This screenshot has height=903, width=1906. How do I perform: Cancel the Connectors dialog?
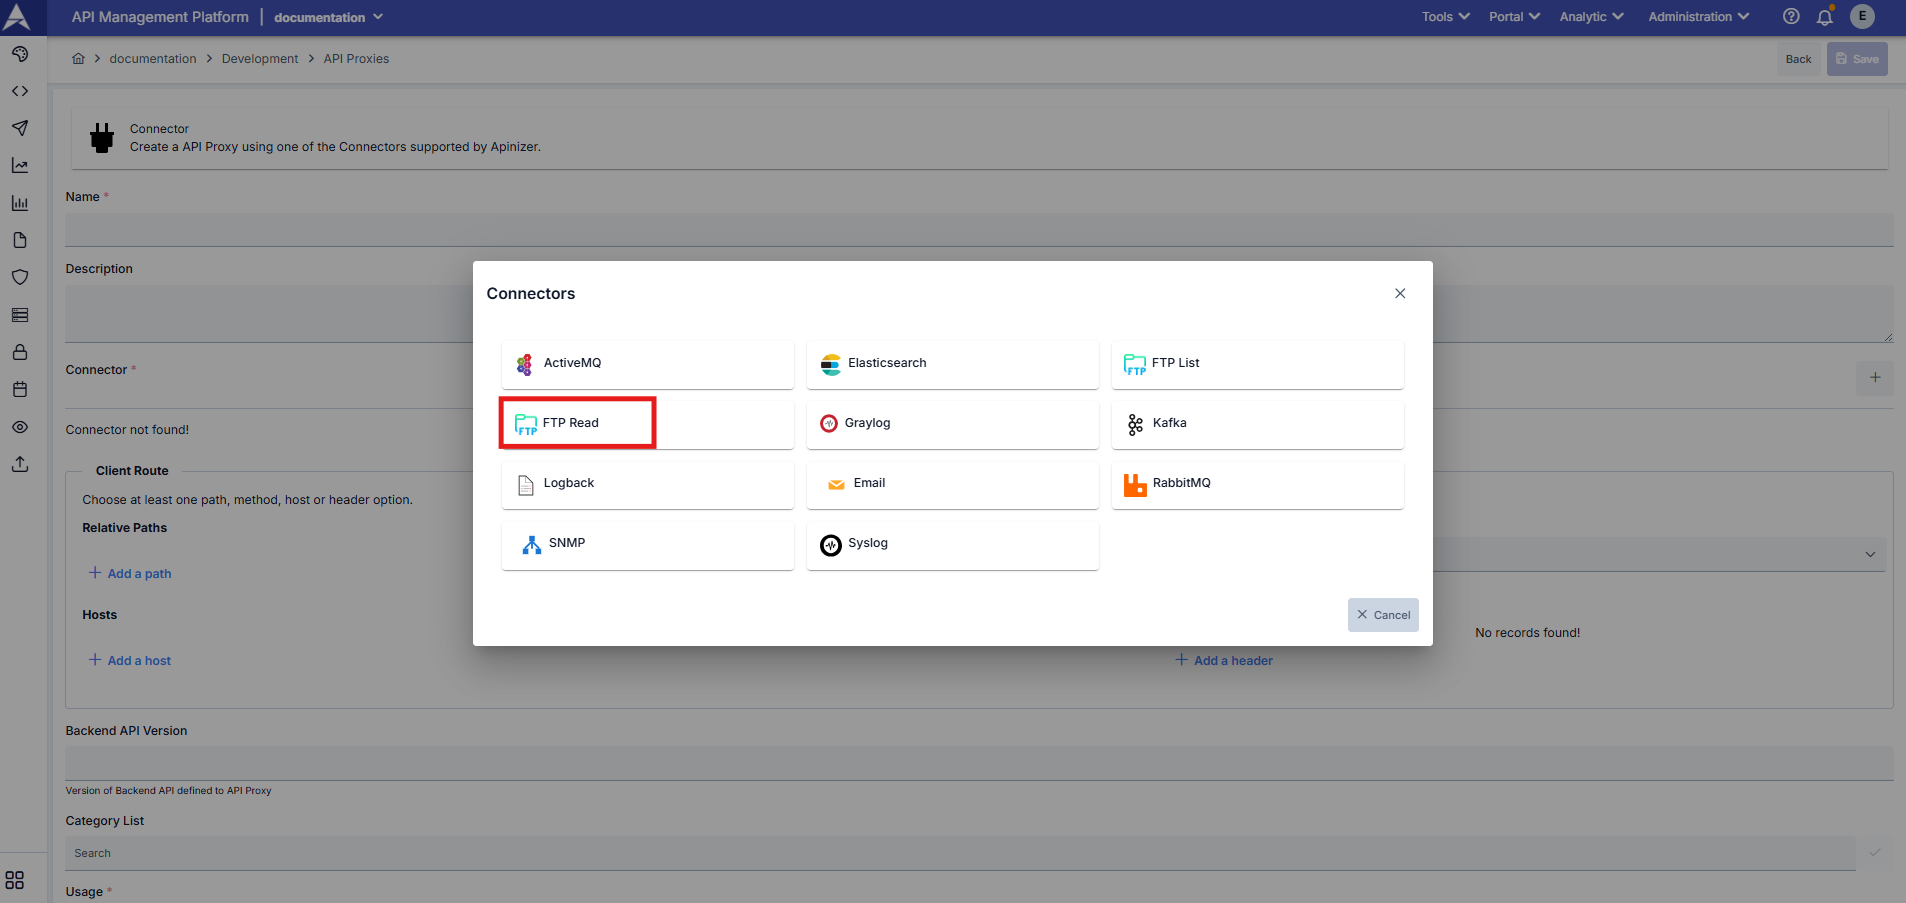pyautogui.click(x=1383, y=615)
